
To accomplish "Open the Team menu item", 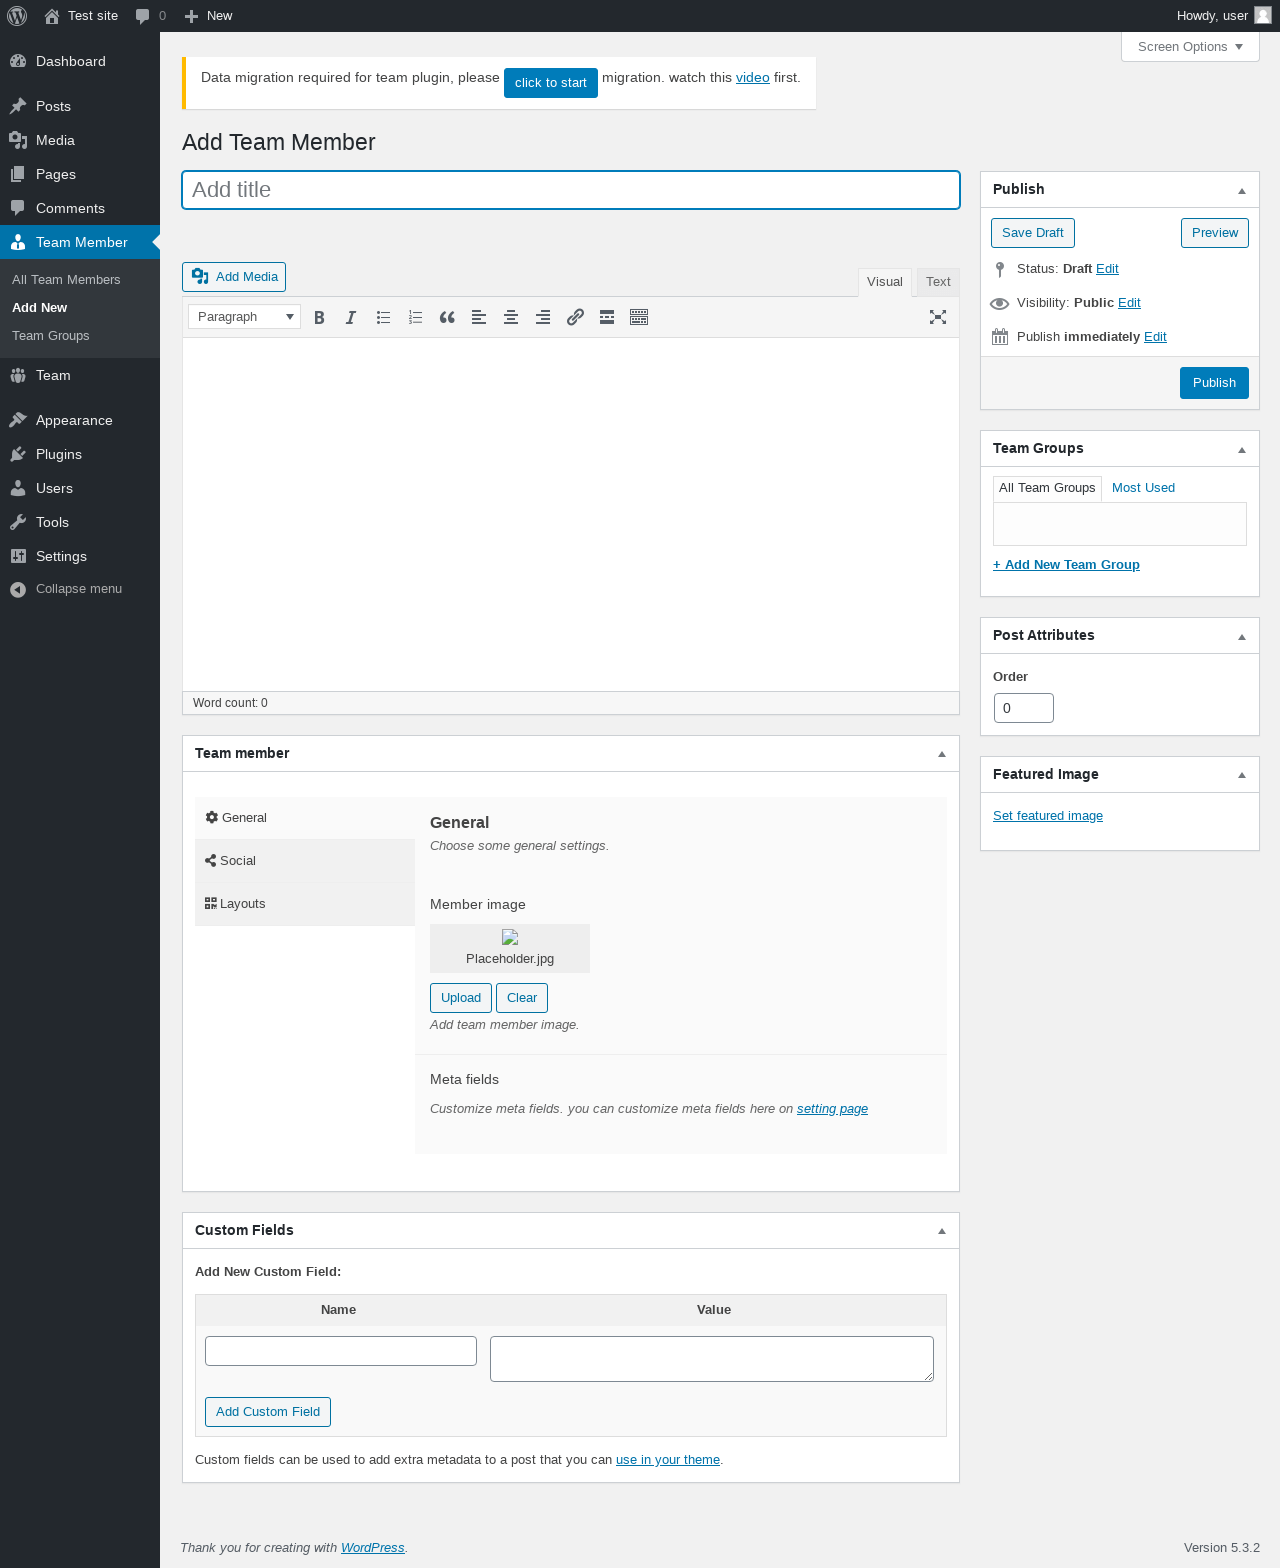I will 80,375.
